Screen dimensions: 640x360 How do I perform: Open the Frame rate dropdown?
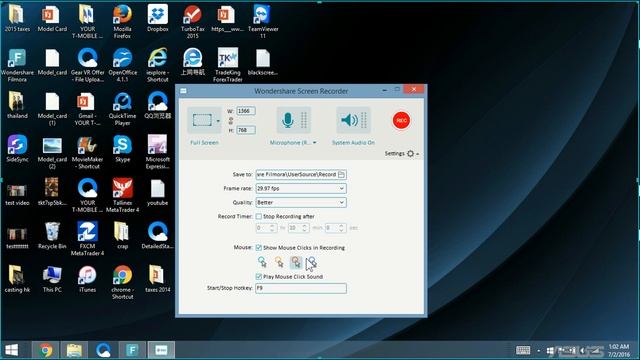tap(301, 188)
